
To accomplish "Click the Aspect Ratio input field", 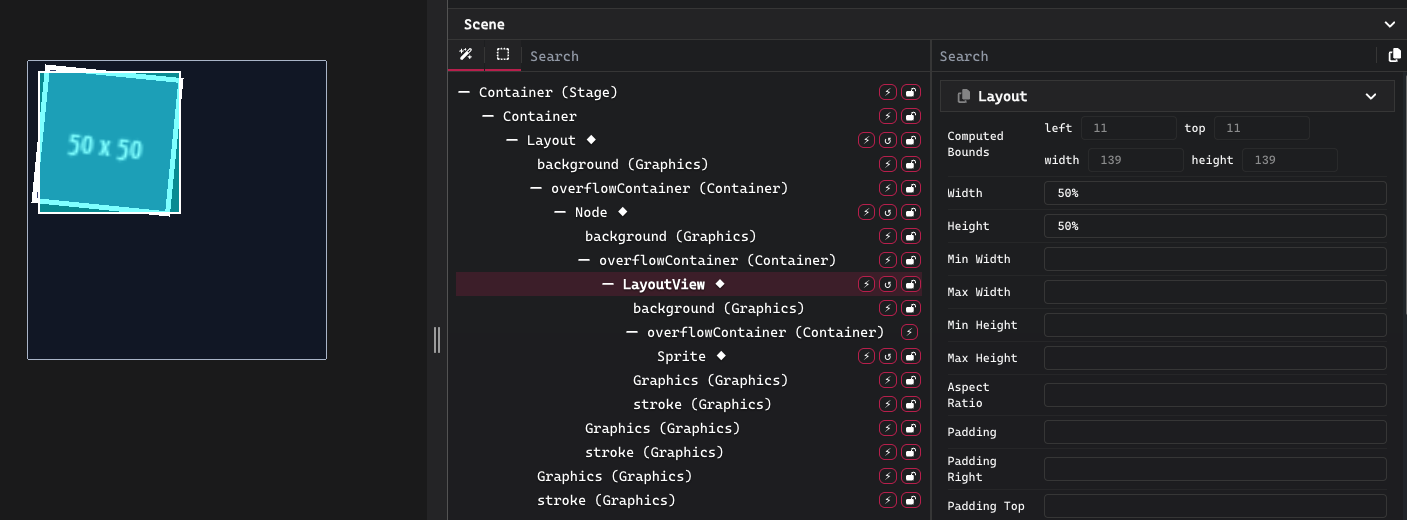I will click(1215, 395).
